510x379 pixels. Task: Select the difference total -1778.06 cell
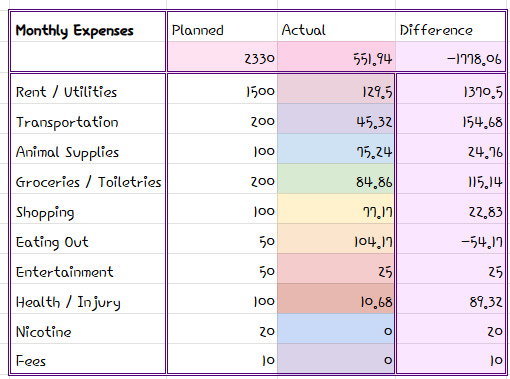pos(450,56)
